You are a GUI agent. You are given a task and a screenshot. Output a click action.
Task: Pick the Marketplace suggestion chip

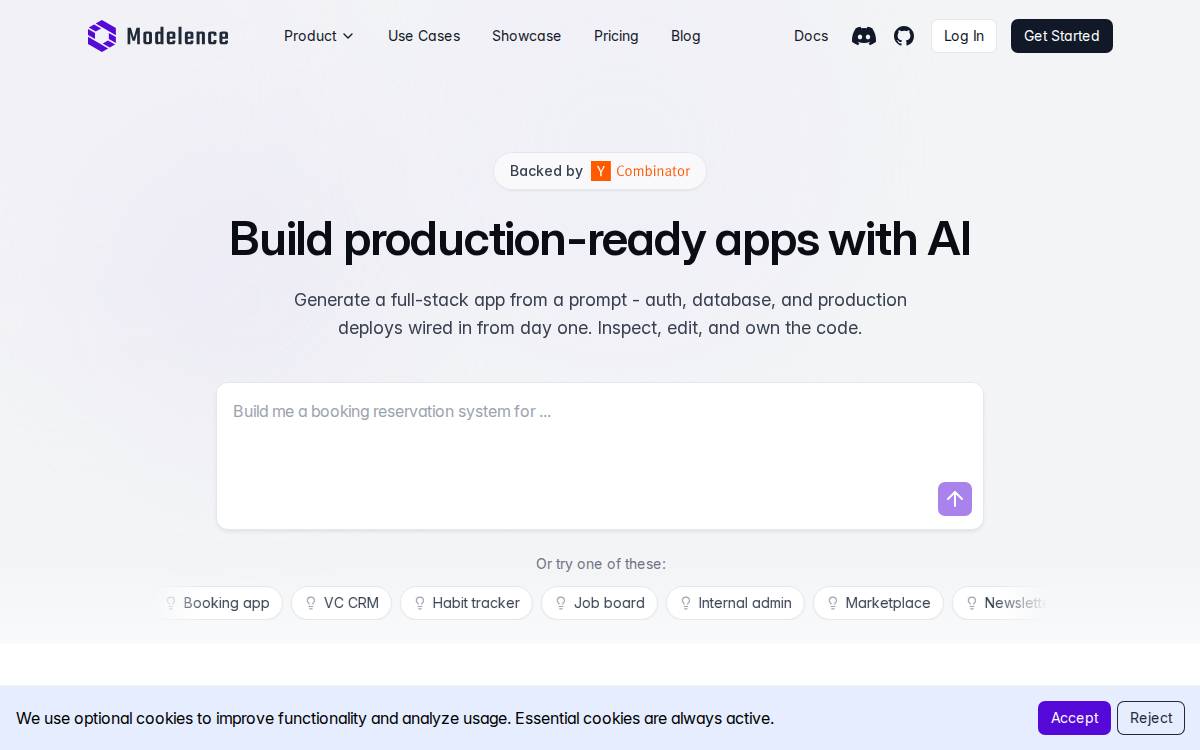878,603
